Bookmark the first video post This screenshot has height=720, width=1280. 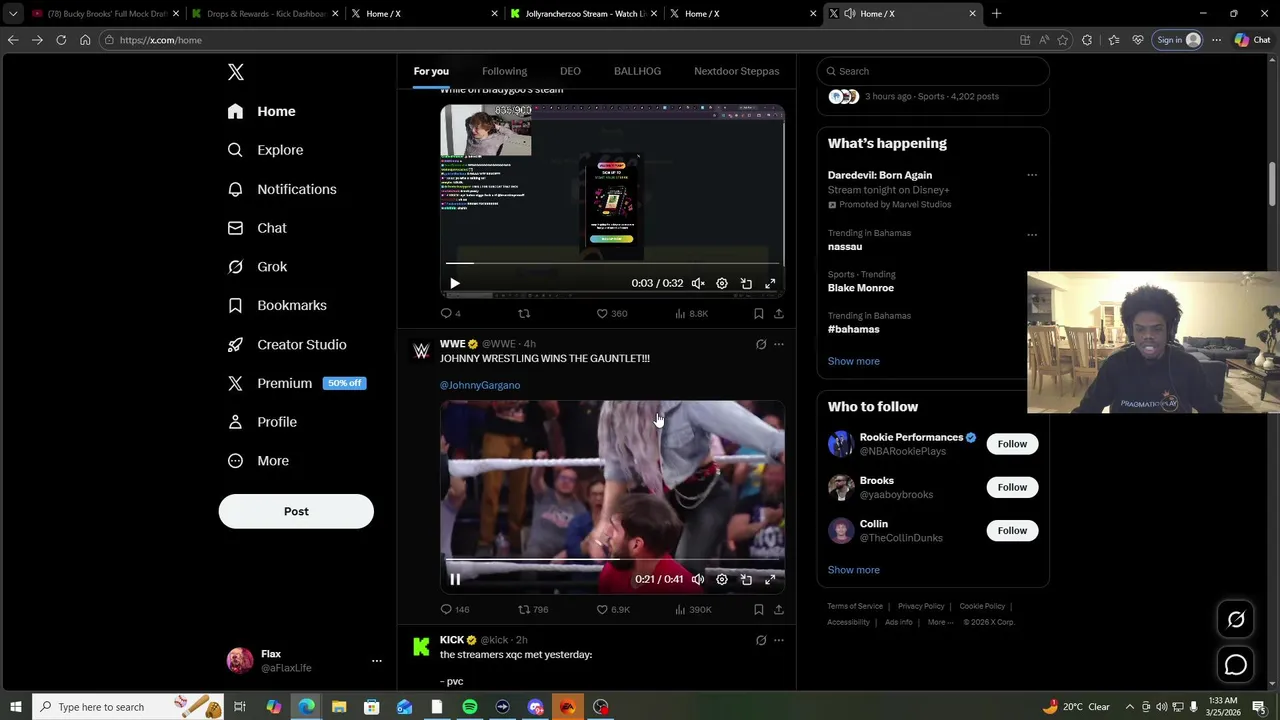tap(759, 314)
